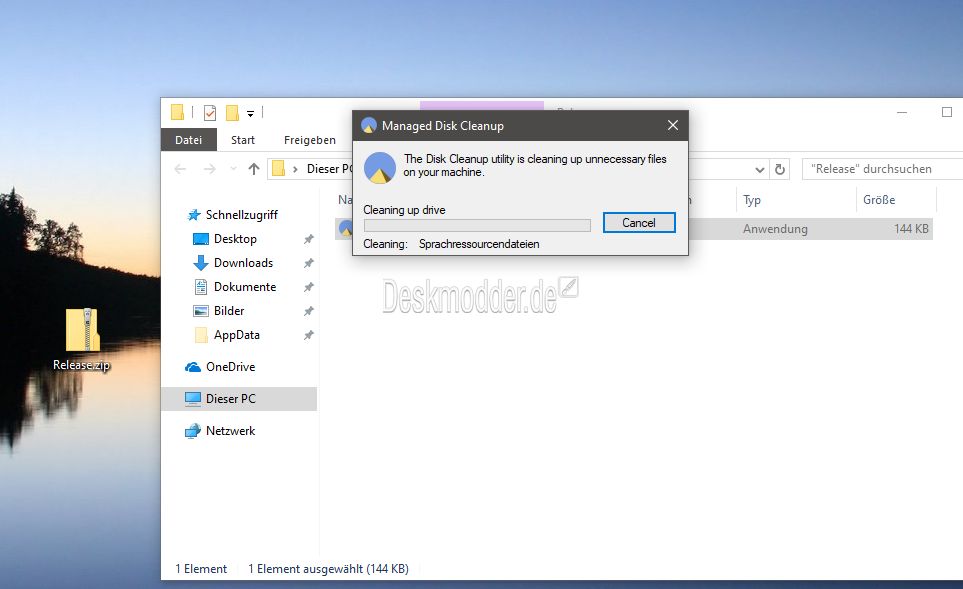
Task: Click the "Release" durchsuchen search field
Action: click(880, 169)
